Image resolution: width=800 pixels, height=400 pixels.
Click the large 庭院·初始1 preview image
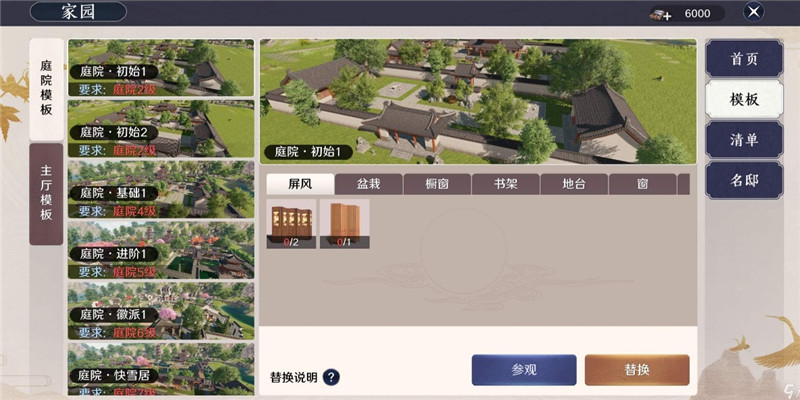coord(478,102)
